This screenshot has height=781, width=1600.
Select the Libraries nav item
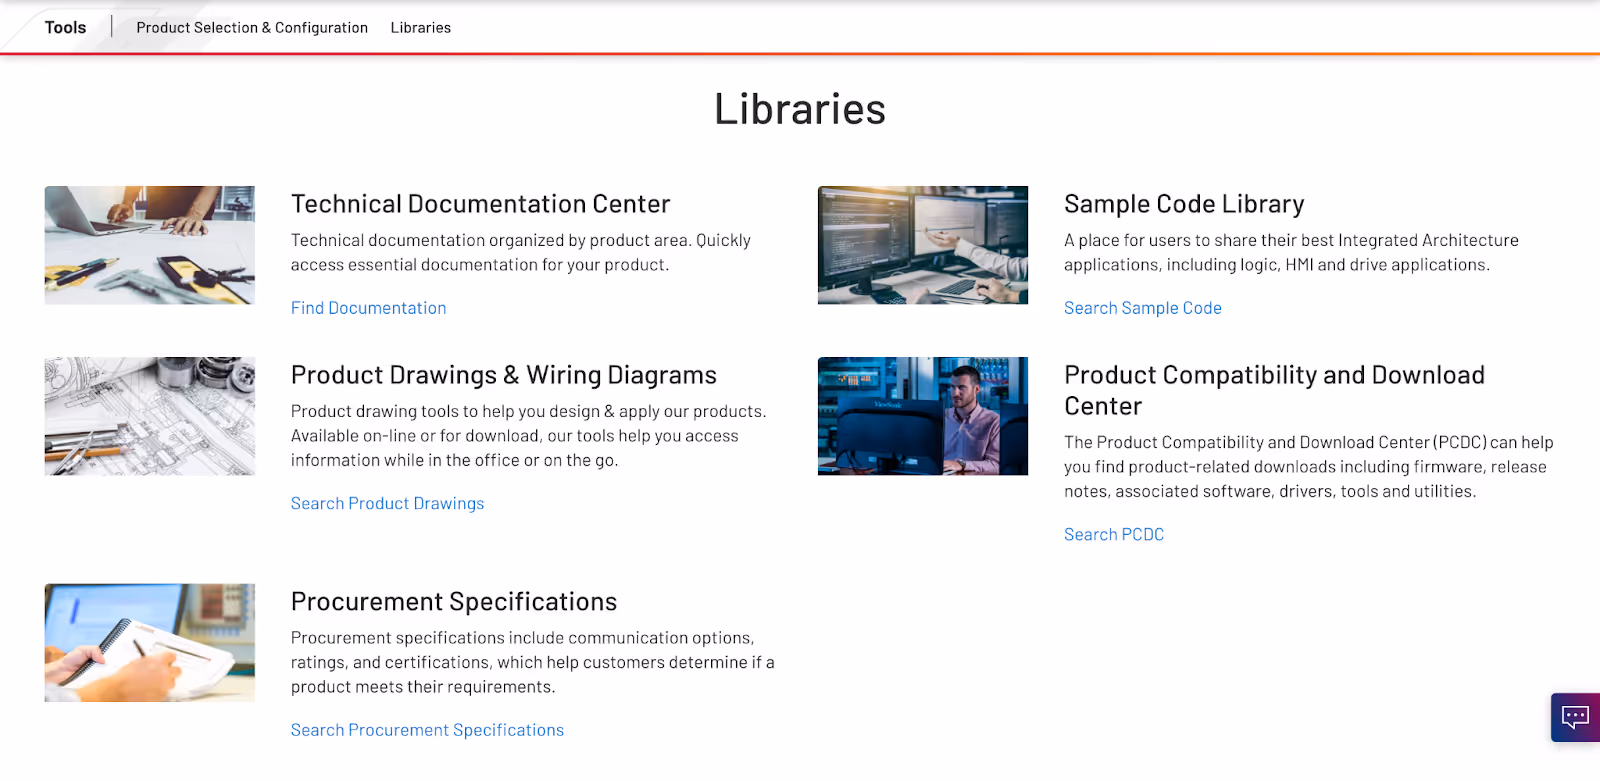pyautogui.click(x=420, y=28)
